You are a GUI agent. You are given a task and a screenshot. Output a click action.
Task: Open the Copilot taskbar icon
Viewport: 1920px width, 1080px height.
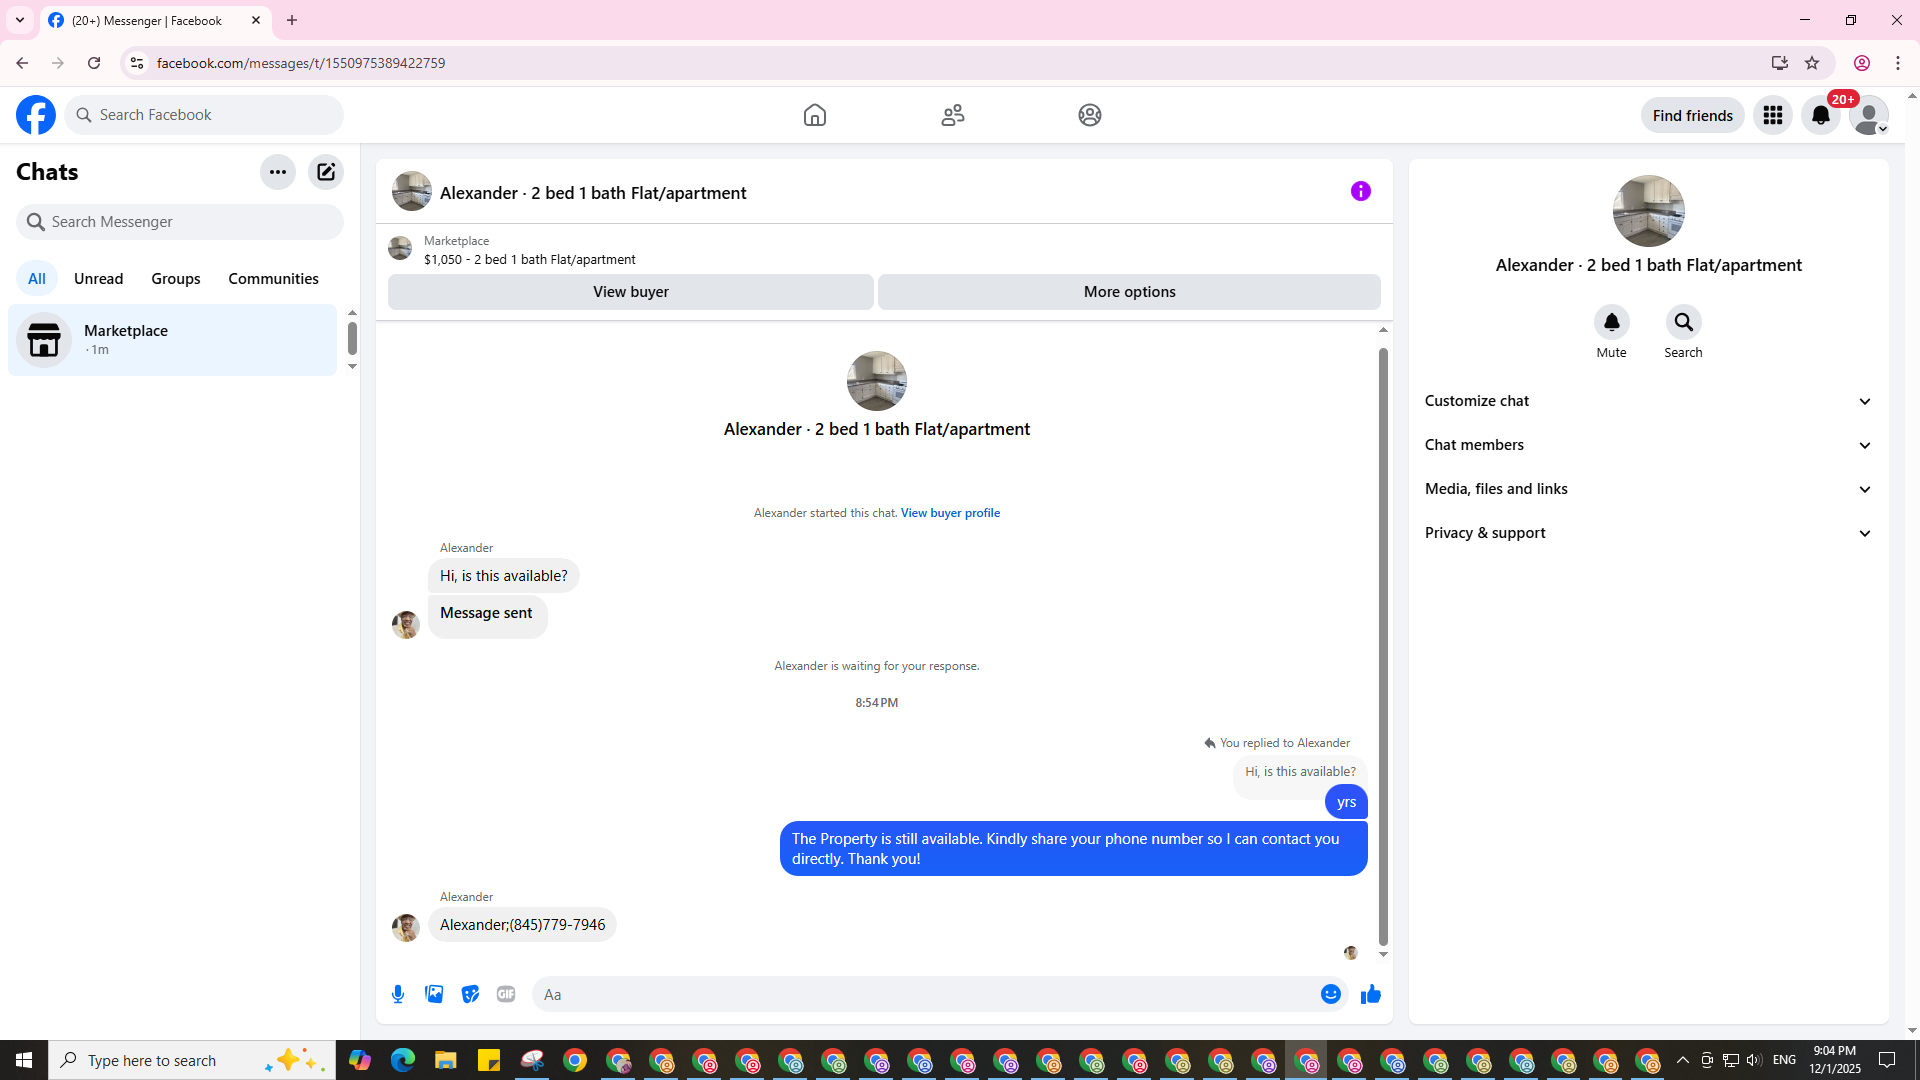[x=360, y=1060]
